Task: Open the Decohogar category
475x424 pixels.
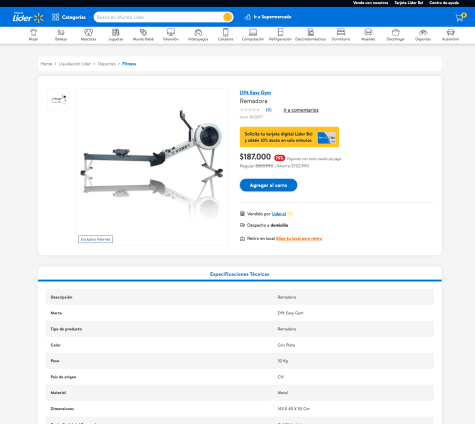Action: [396, 35]
